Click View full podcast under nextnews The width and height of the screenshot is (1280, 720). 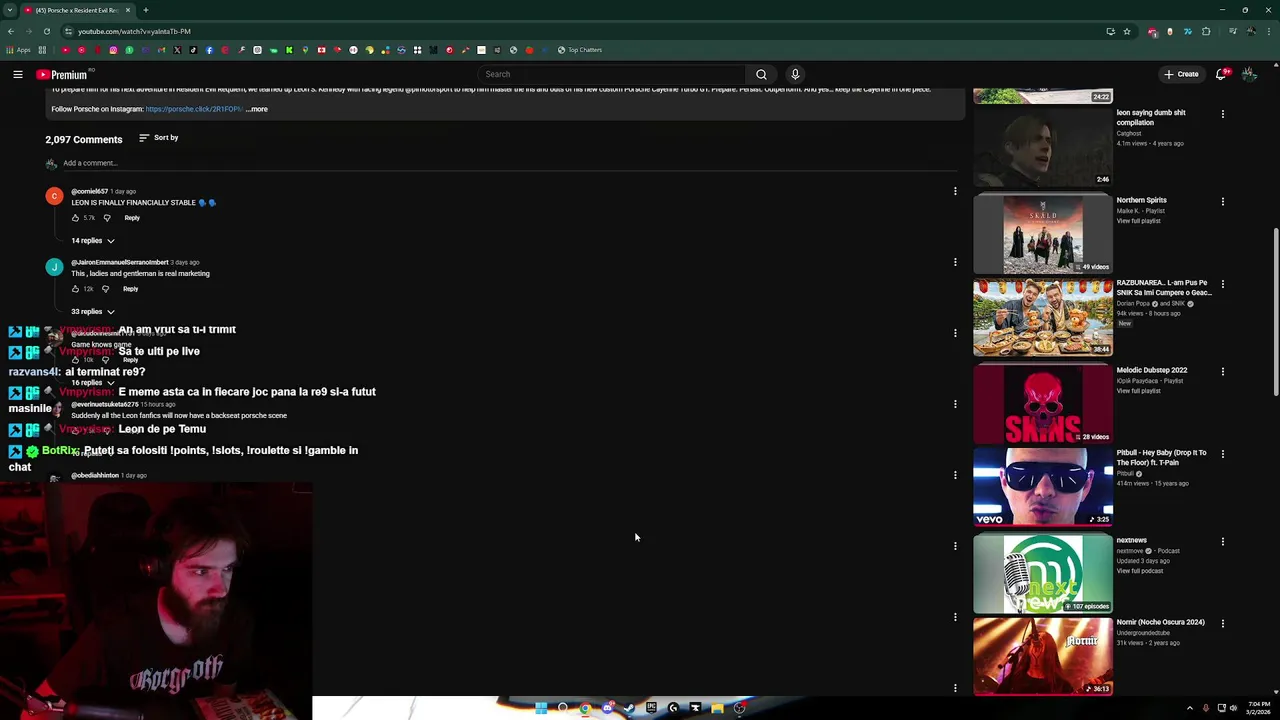click(x=1138, y=571)
